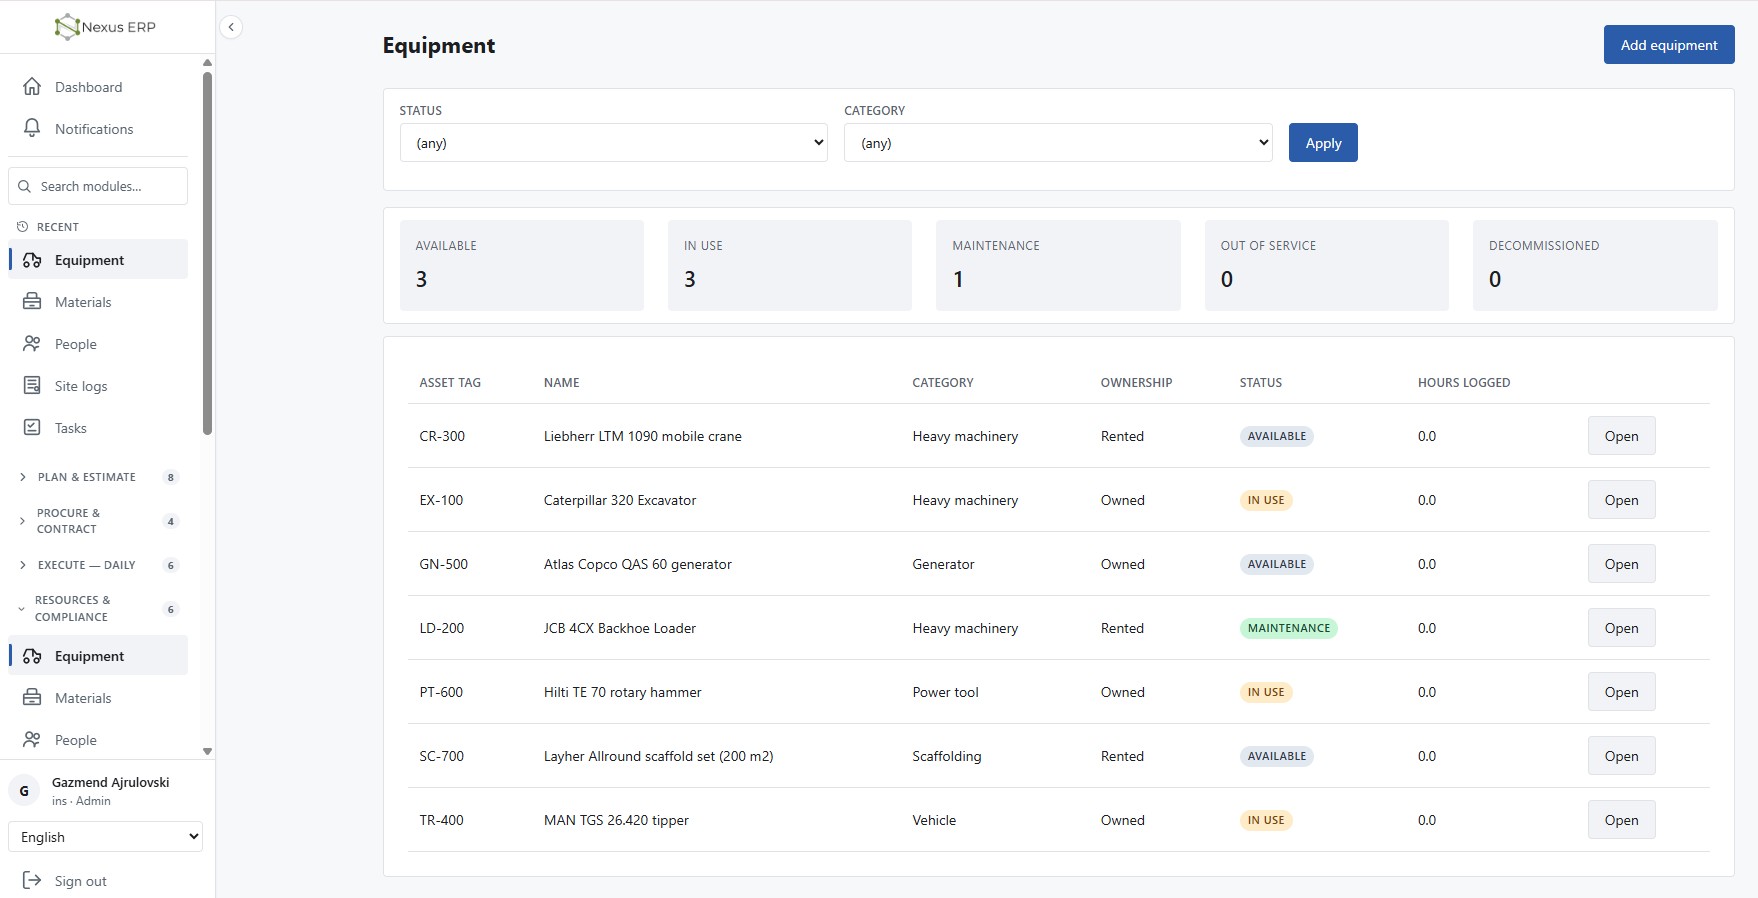Click the Nexus ERP logo icon

(67, 27)
